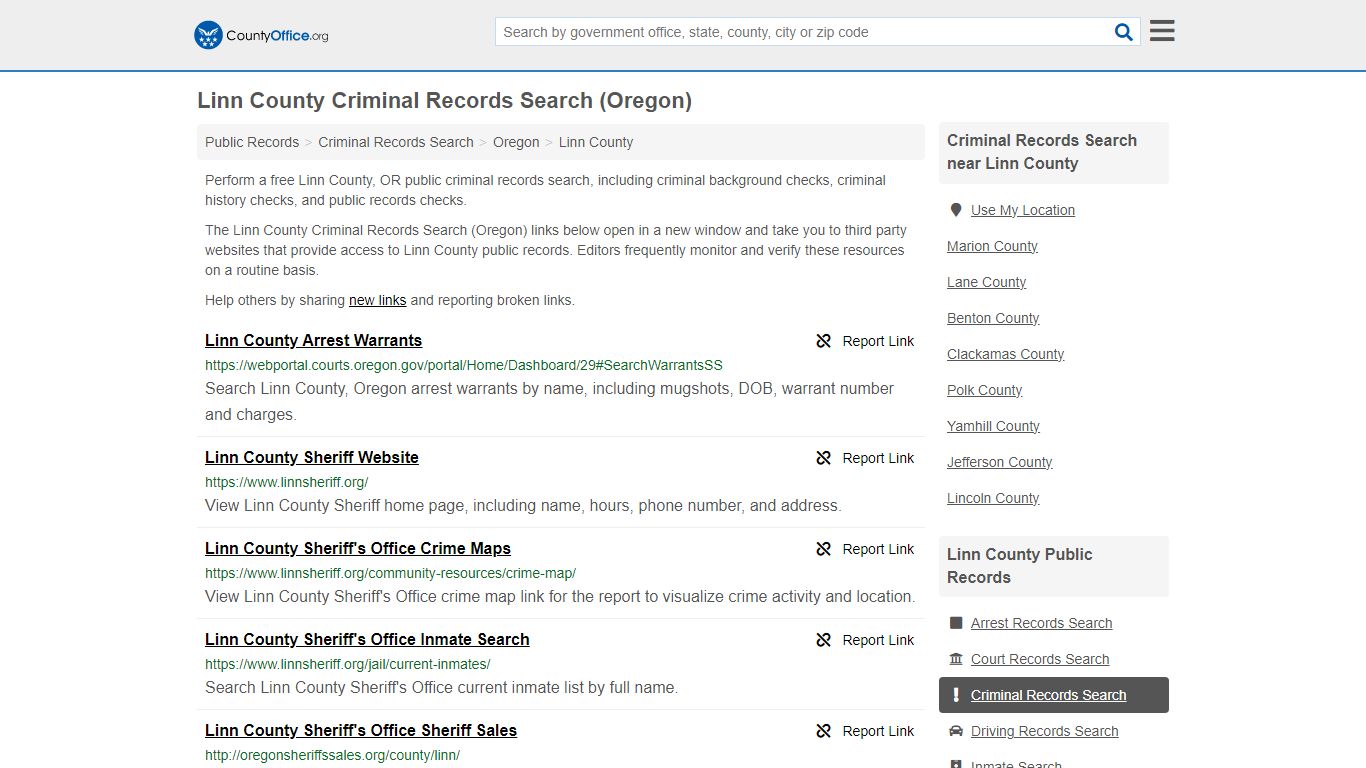Open the current-inmates URL link
Image resolution: width=1366 pixels, height=768 pixels.
point(348,664)
